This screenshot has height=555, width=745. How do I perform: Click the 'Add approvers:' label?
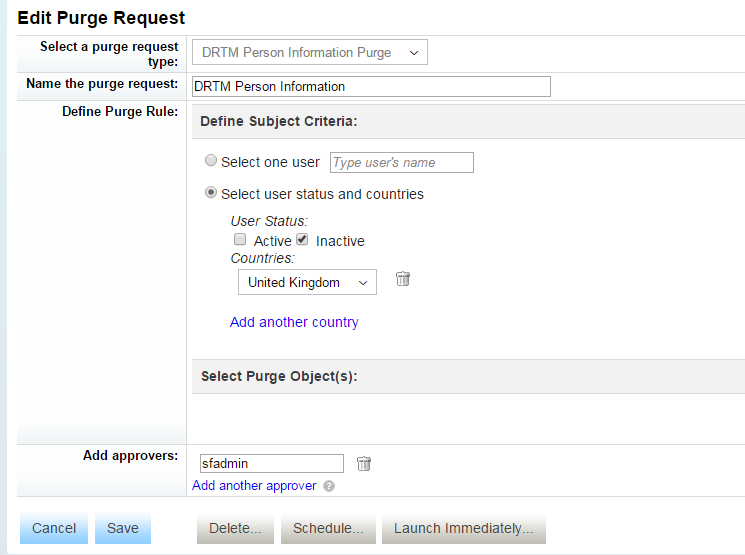tap(131, 455)
